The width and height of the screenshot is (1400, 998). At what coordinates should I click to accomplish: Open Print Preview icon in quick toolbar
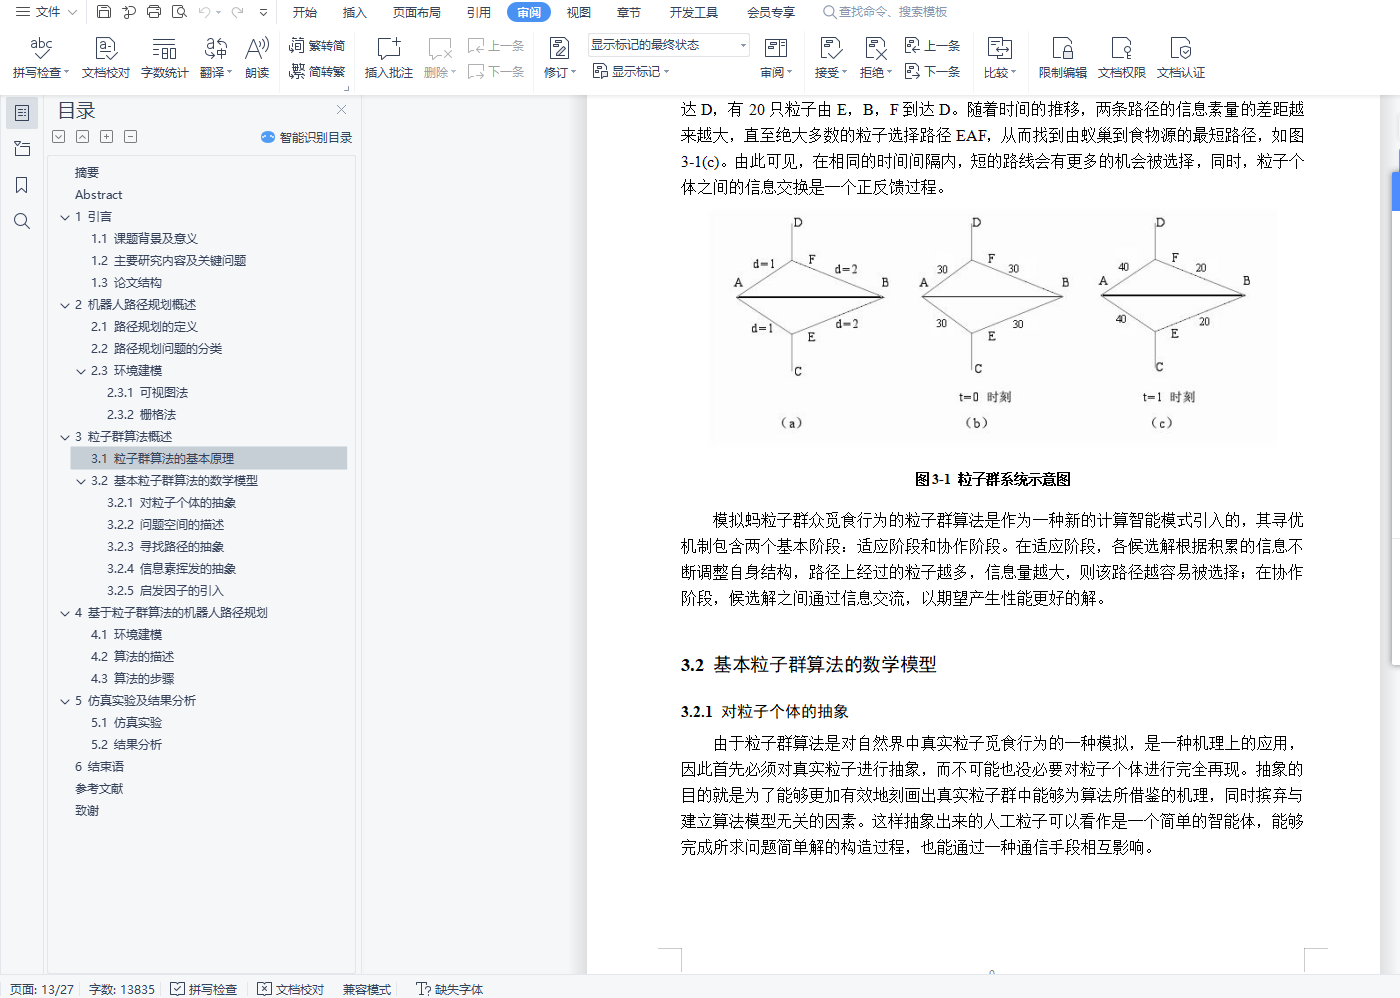pyautogui.click(x=179, y=12)
